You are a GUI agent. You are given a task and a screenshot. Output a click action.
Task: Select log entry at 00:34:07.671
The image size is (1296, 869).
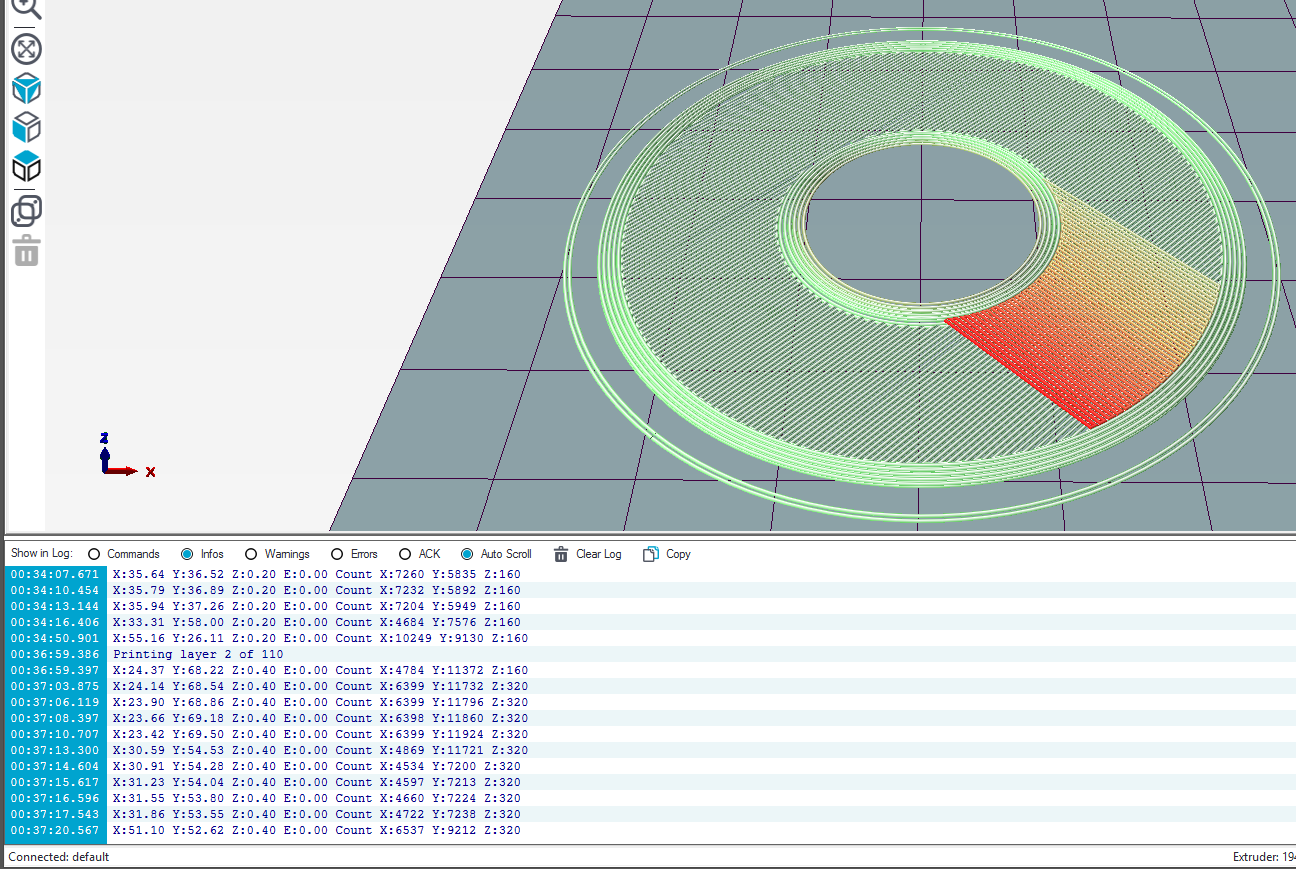point(648,574)
